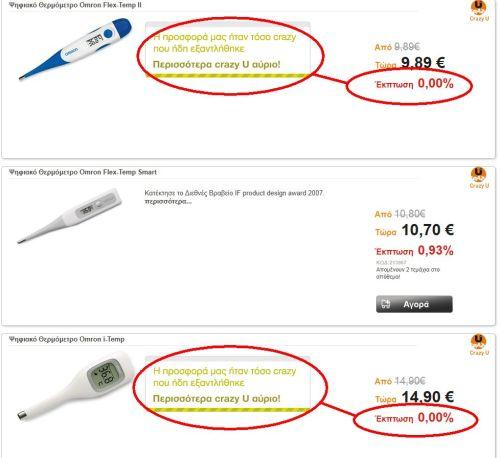Open the Omron i-Temp thermometer image
This screenshot has height=458, width=500.
tap(76, 385)
